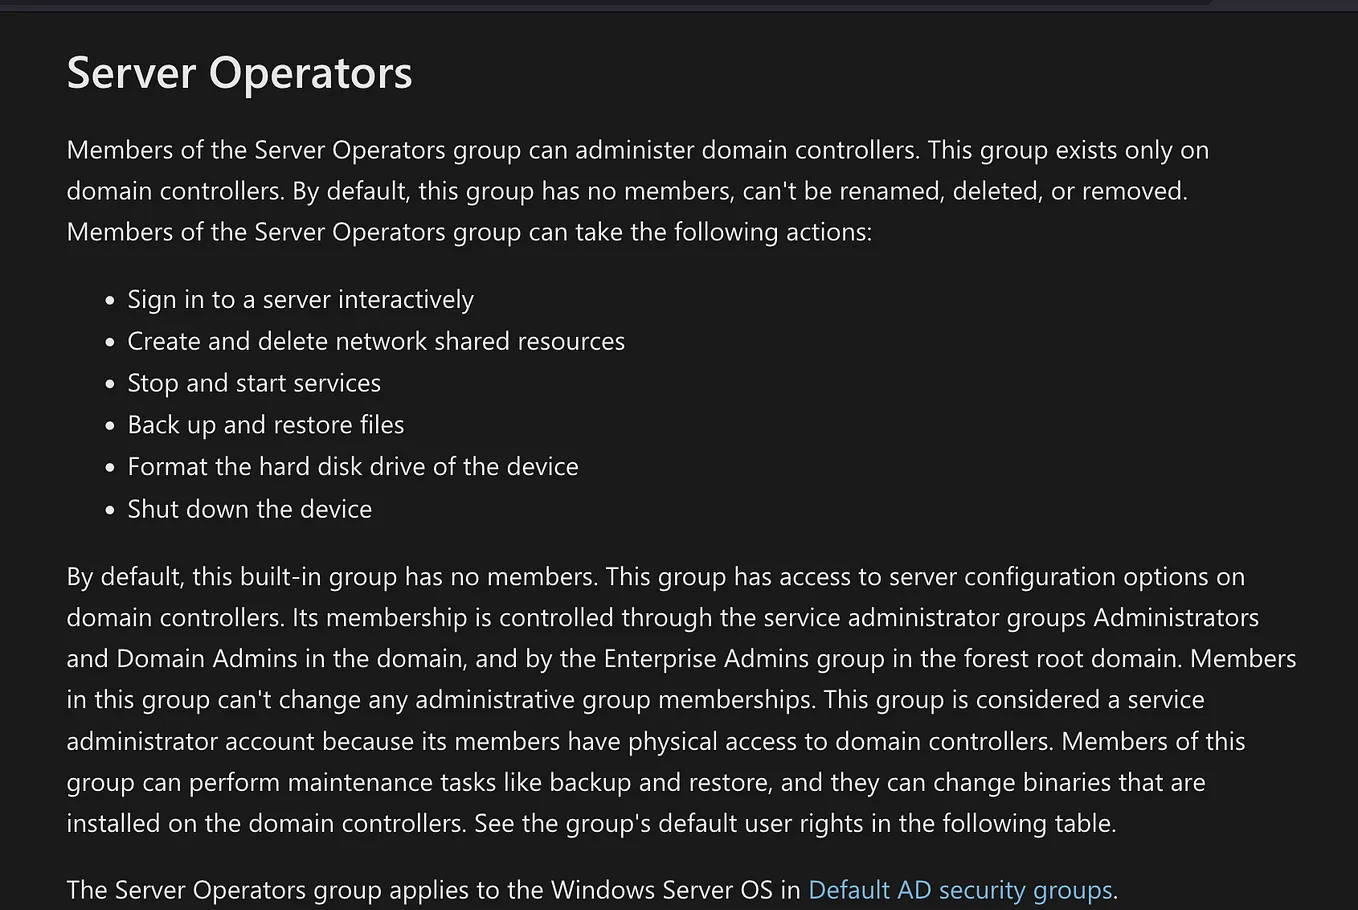Viewport: 1358px width, 910px height.
Task: Click the 'Shut down the device' bullet
Action: click(250, 509)
